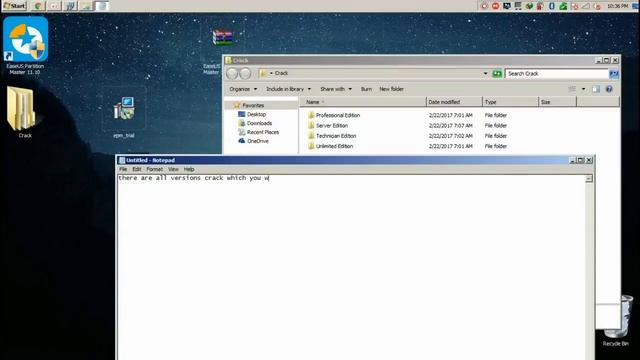Open the File menu in Notepad
Screen dimensions: 640x360
123,169
